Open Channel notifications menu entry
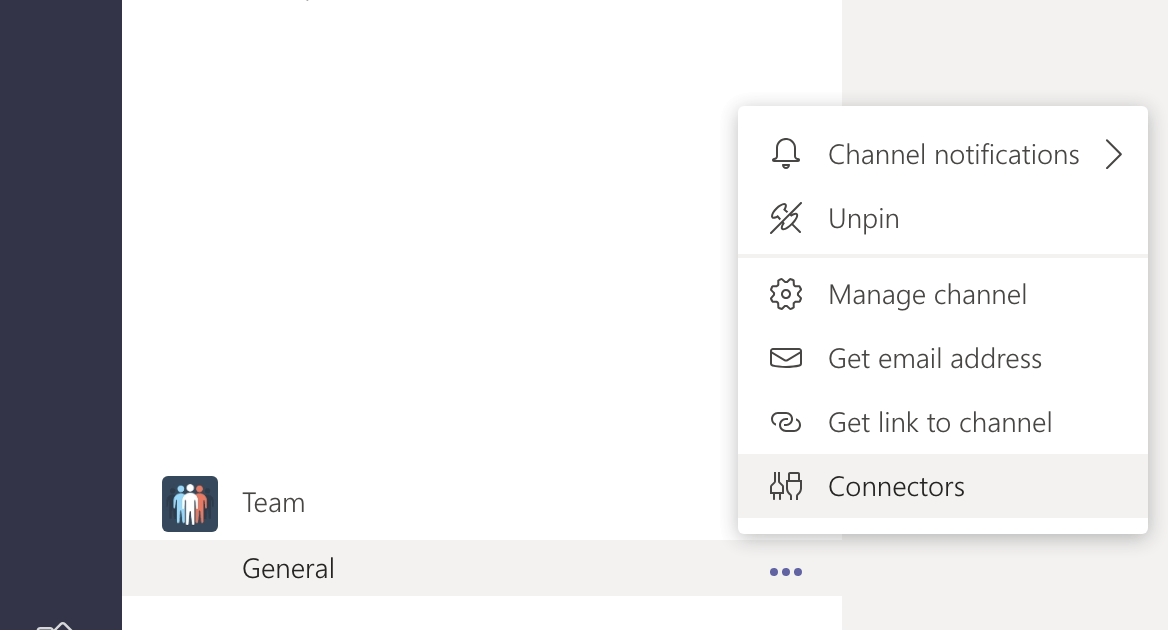The image size is (1168, 630). 942,154
